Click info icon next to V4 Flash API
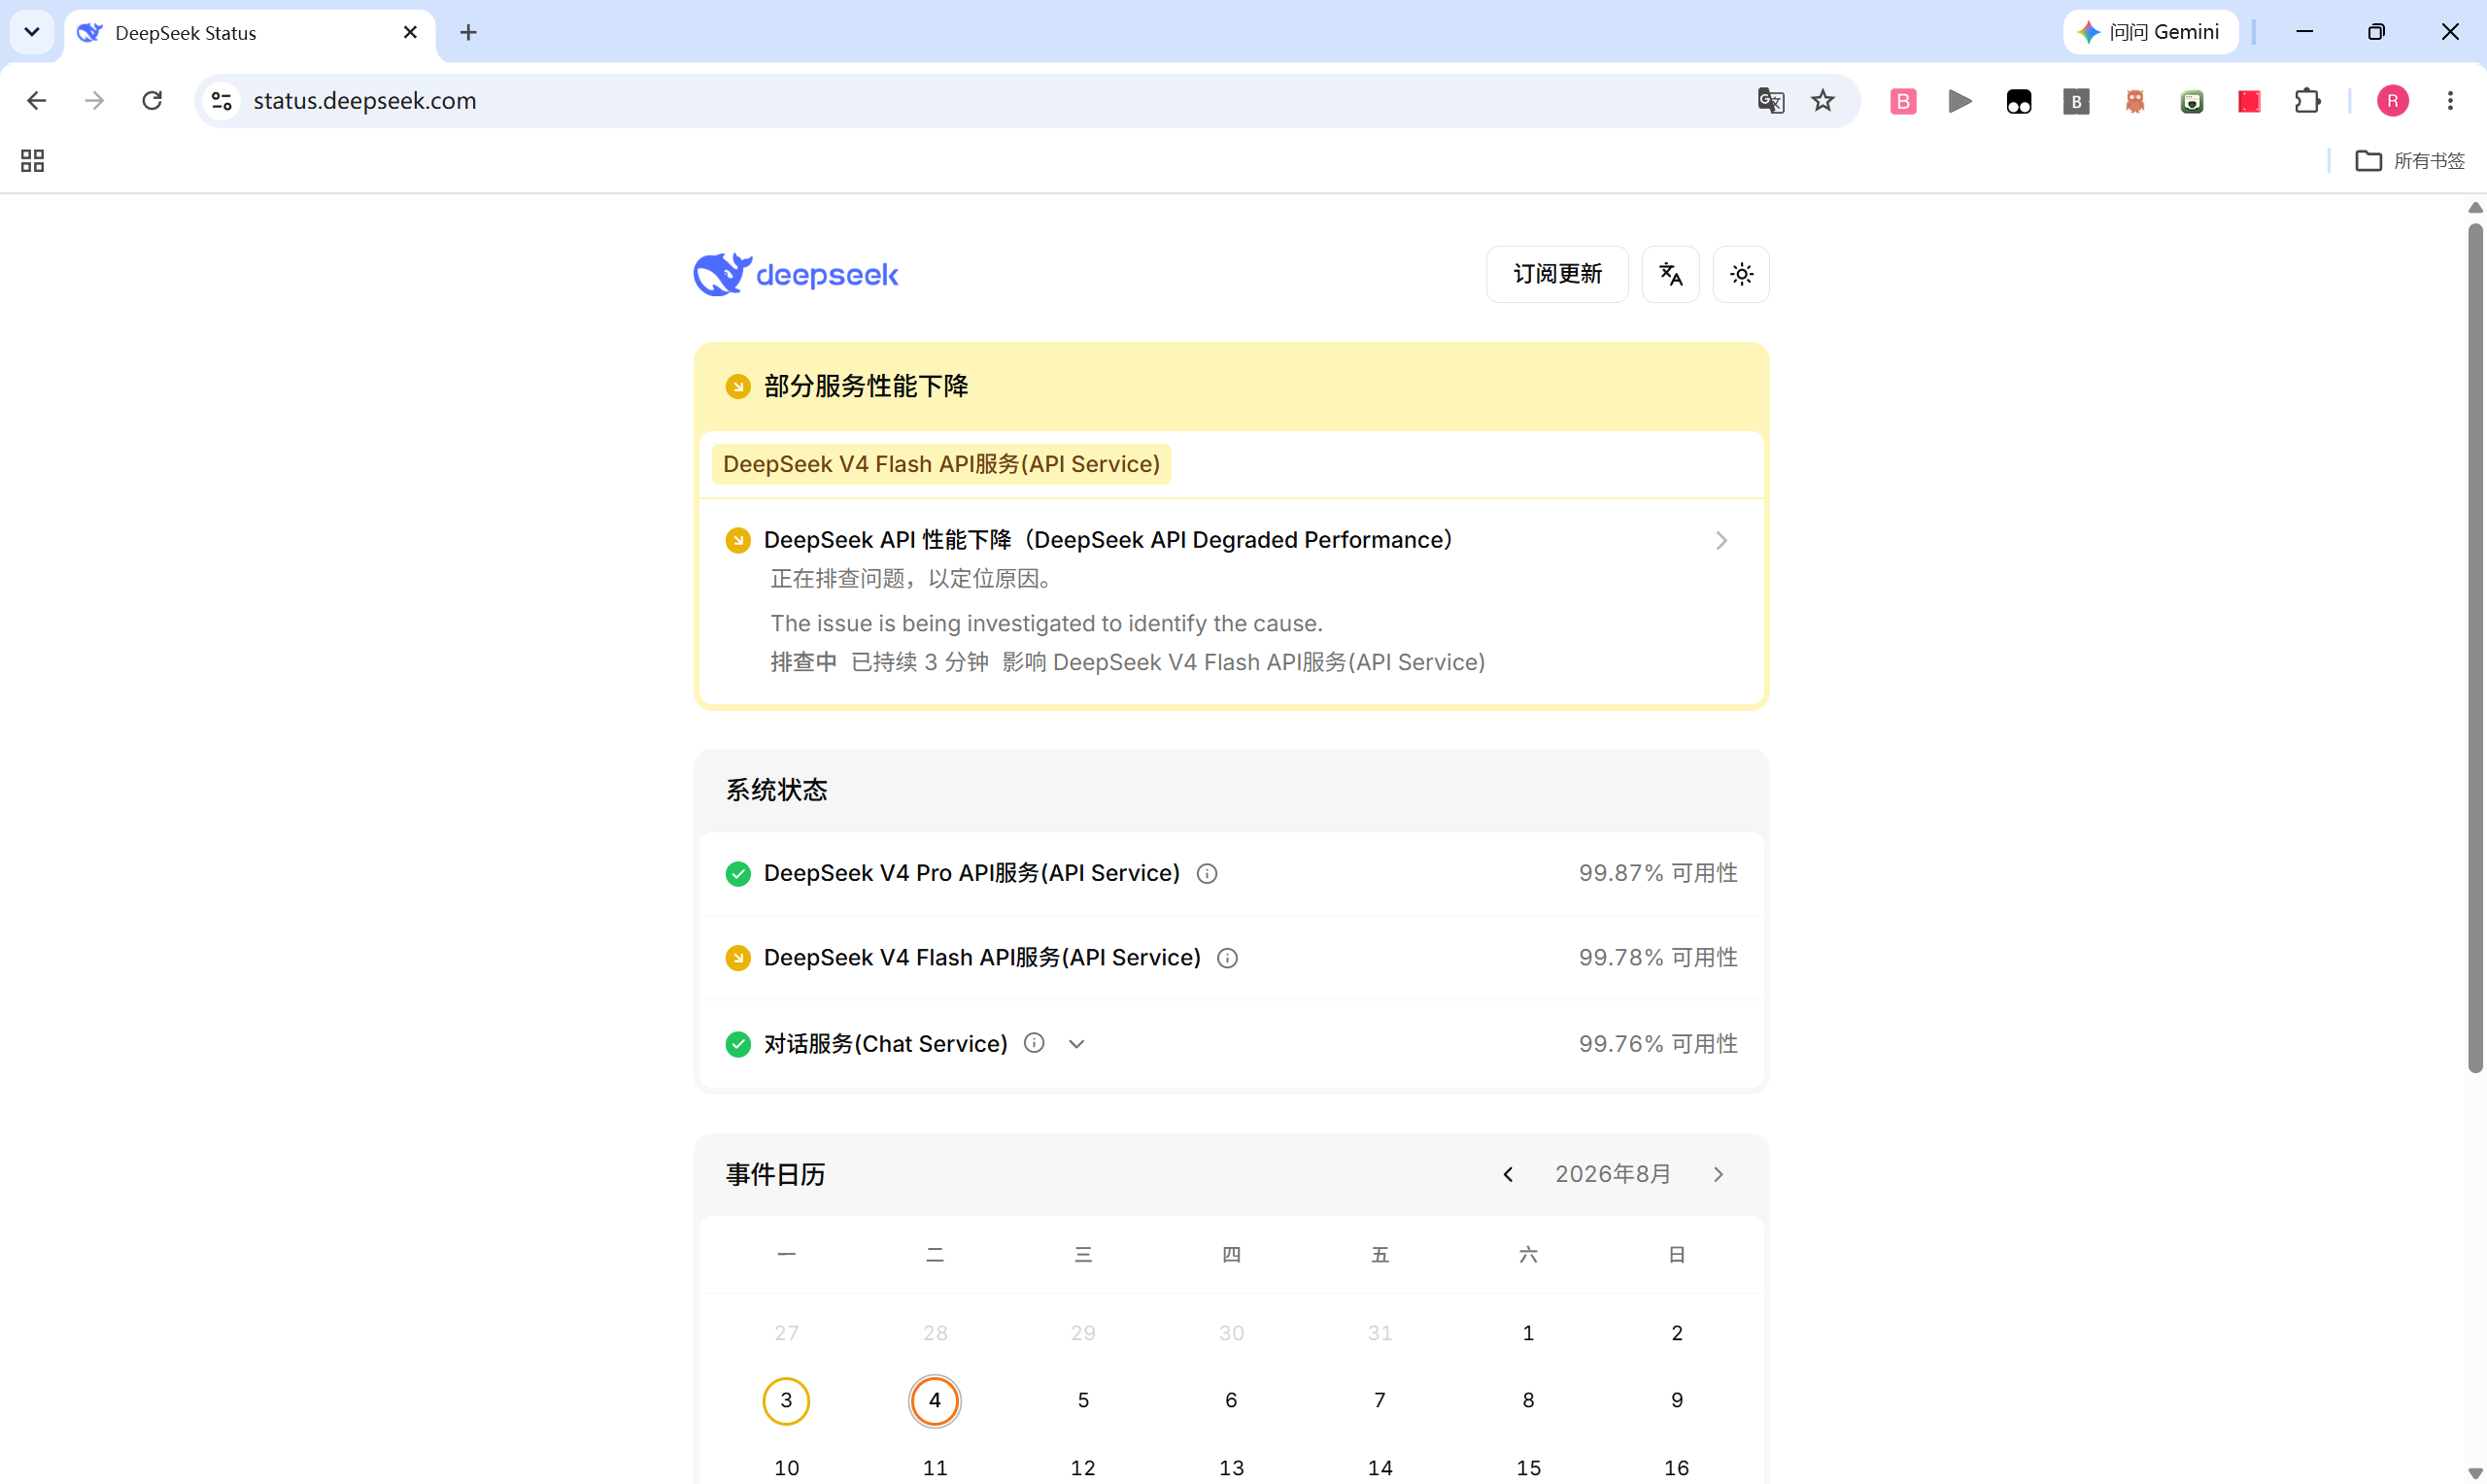The width and height of the screenshot is (2487, 1484). coord(1227,958)
